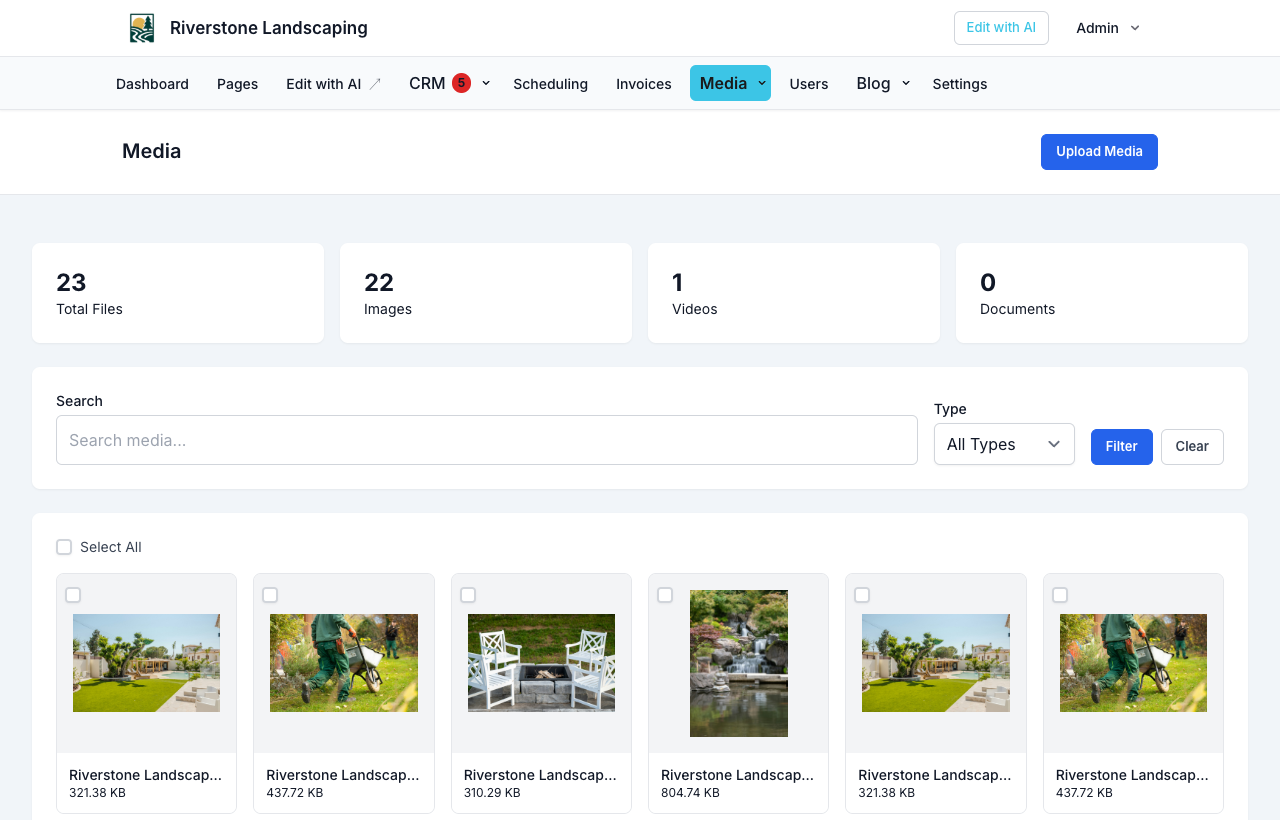Focus the Search media input field
This screenshot has width=1280, height=820.
tap(487, 440)
